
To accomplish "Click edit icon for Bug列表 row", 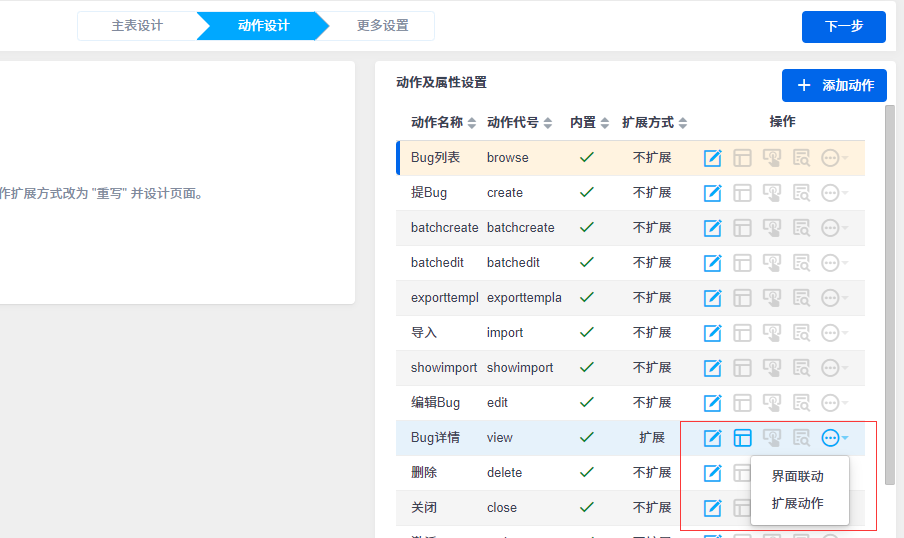I will click(x=712, y=158).
